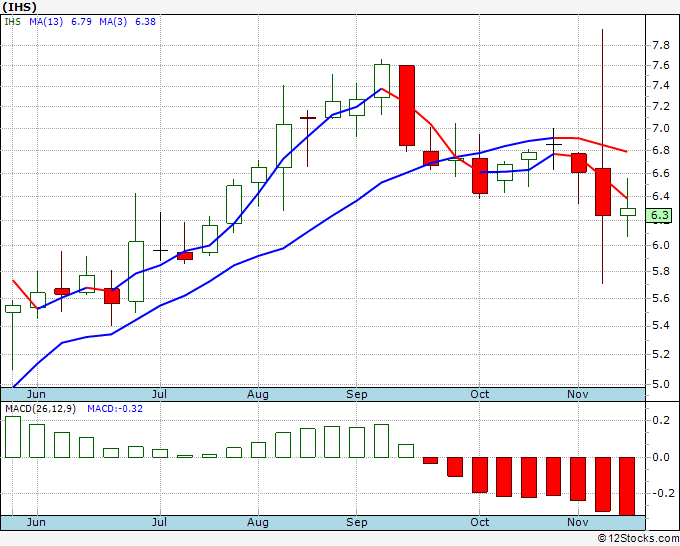Click the 6.6 price axis label
This screenshot has width=680, height=546.
[x=660, y=173]
